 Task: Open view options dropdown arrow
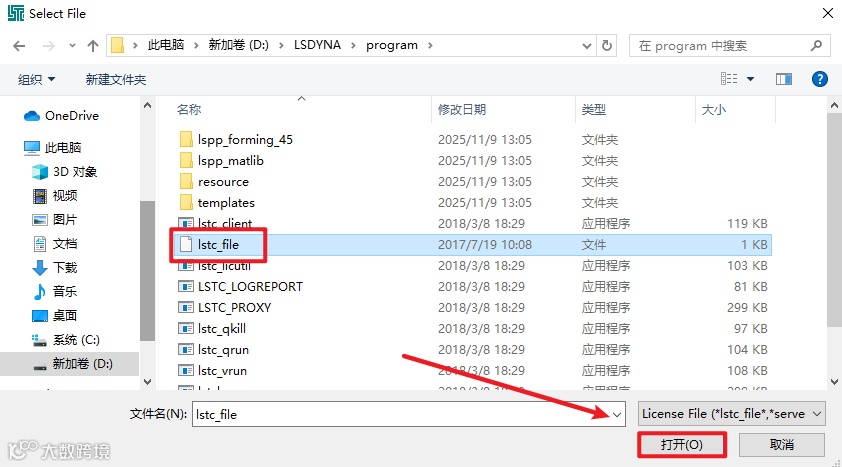click(x=751, y=79)
